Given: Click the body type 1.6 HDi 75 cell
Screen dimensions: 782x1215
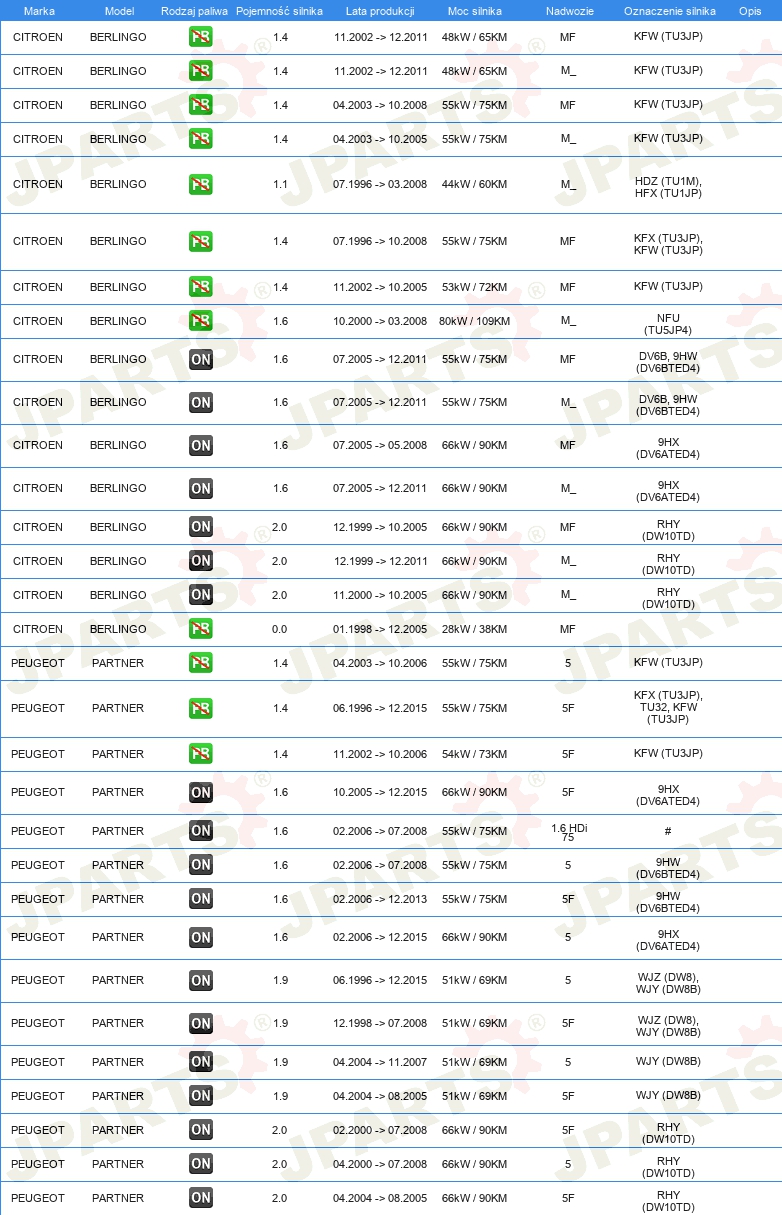Looking at the screenshot, I should click(568, 833).
